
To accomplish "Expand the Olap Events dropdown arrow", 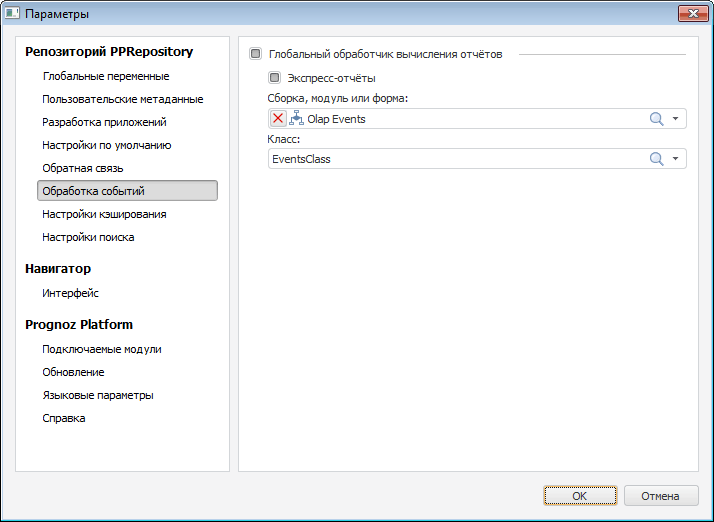I will click(x=676, y=119).
